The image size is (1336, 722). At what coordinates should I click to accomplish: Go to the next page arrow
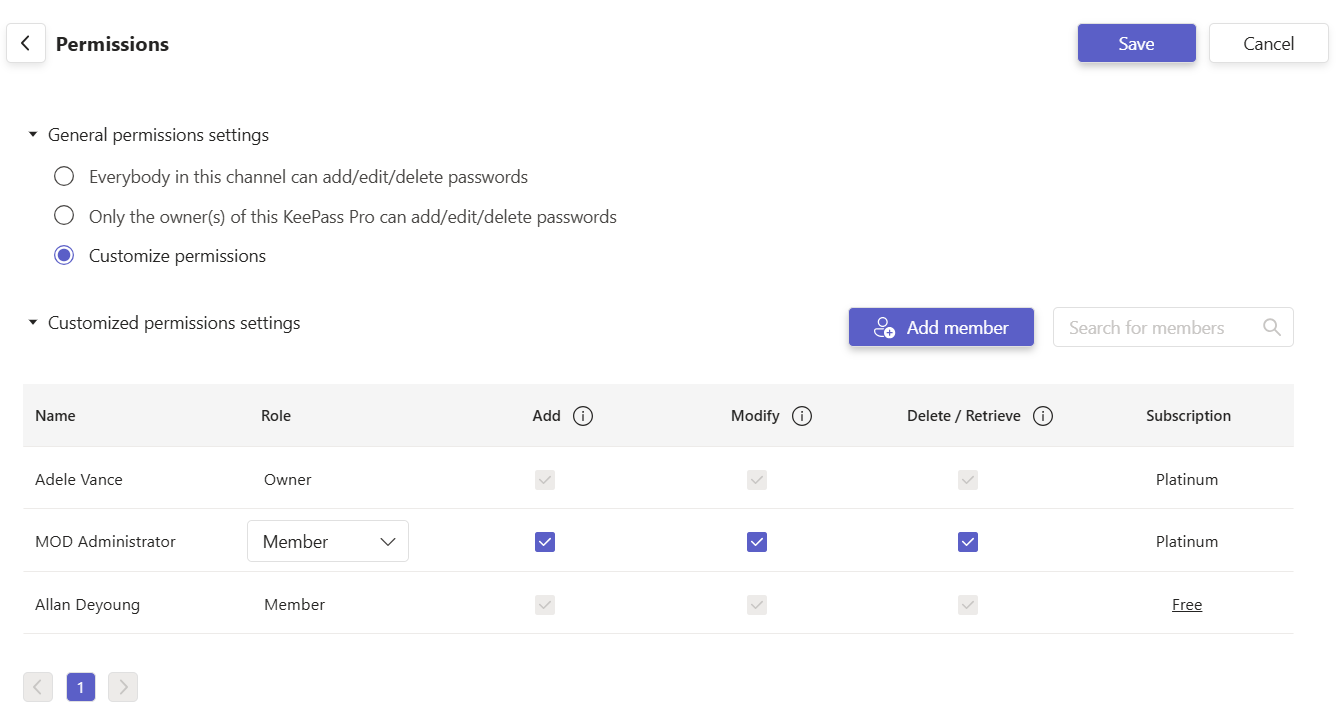[x=123, y=687]
